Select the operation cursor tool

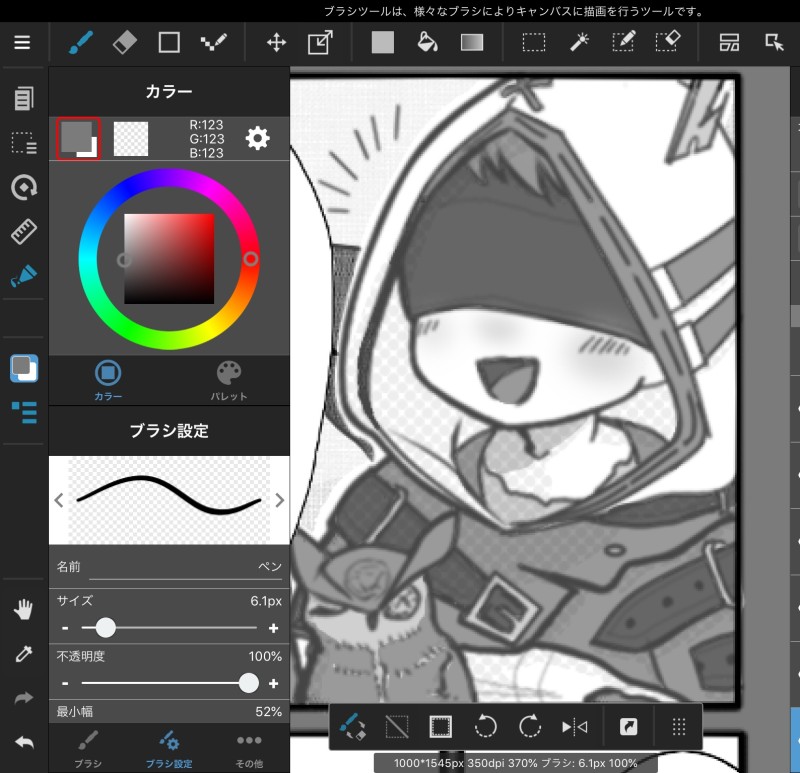point(774,42)
